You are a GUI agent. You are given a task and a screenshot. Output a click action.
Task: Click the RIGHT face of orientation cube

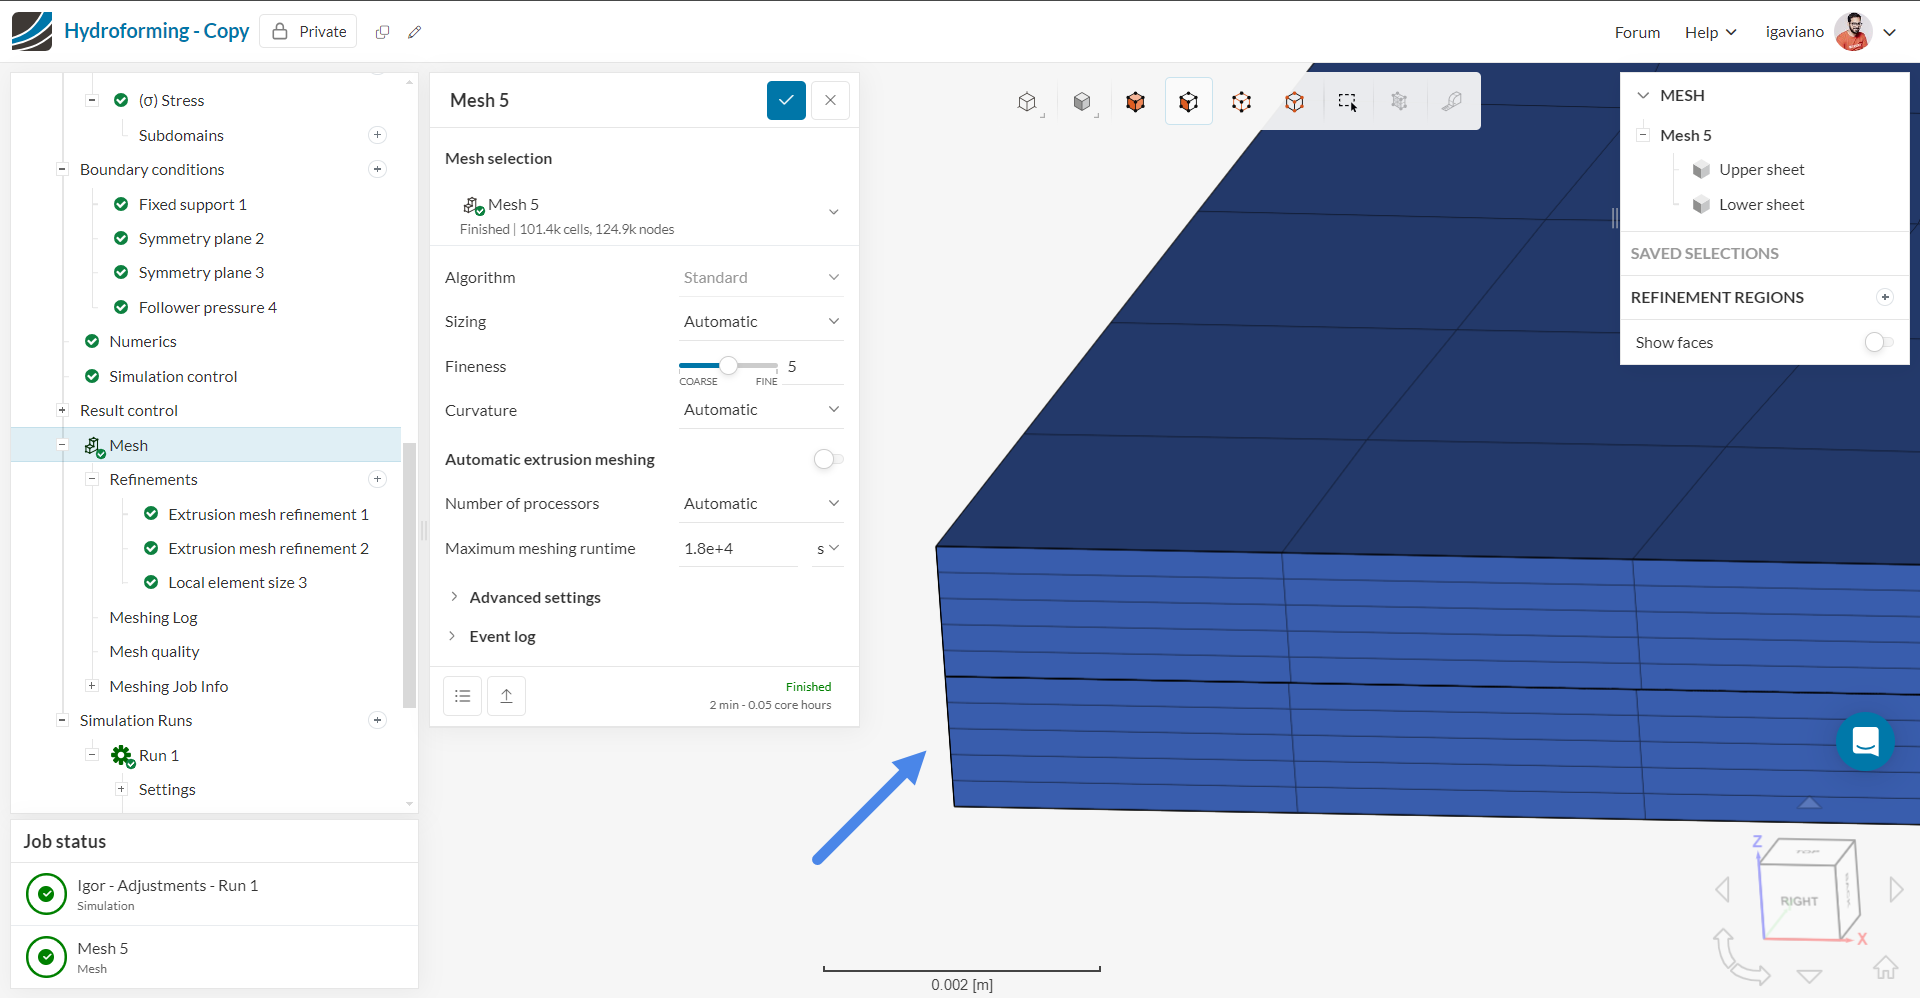1799,901
